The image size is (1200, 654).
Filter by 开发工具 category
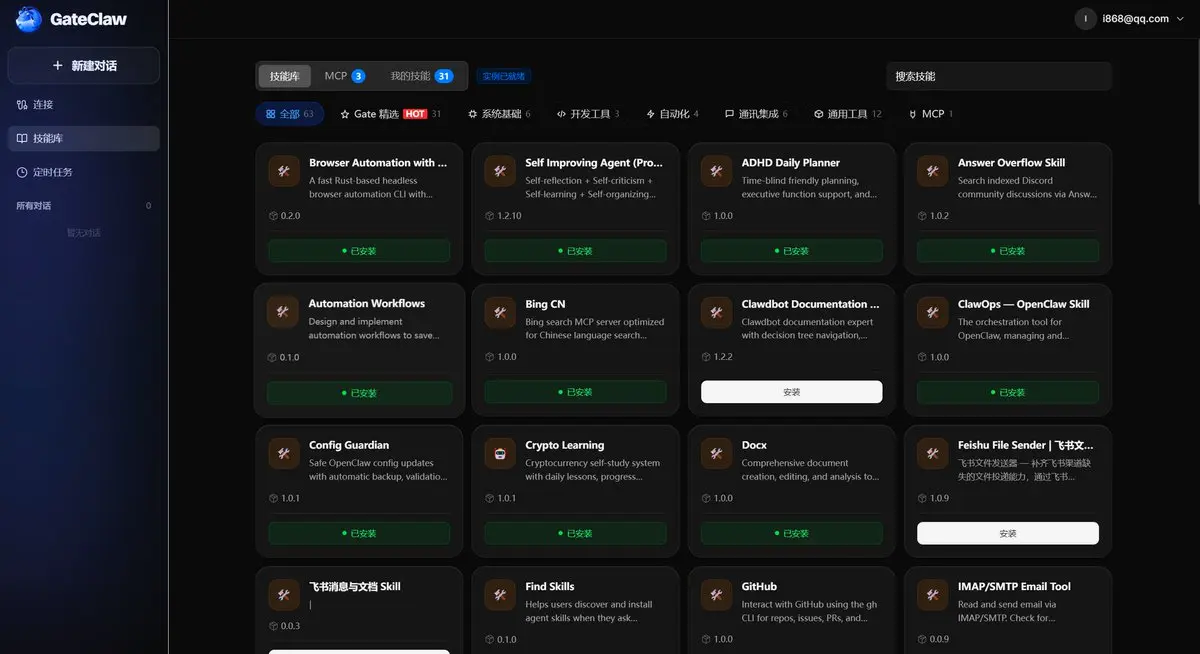(x=588, y=114)
